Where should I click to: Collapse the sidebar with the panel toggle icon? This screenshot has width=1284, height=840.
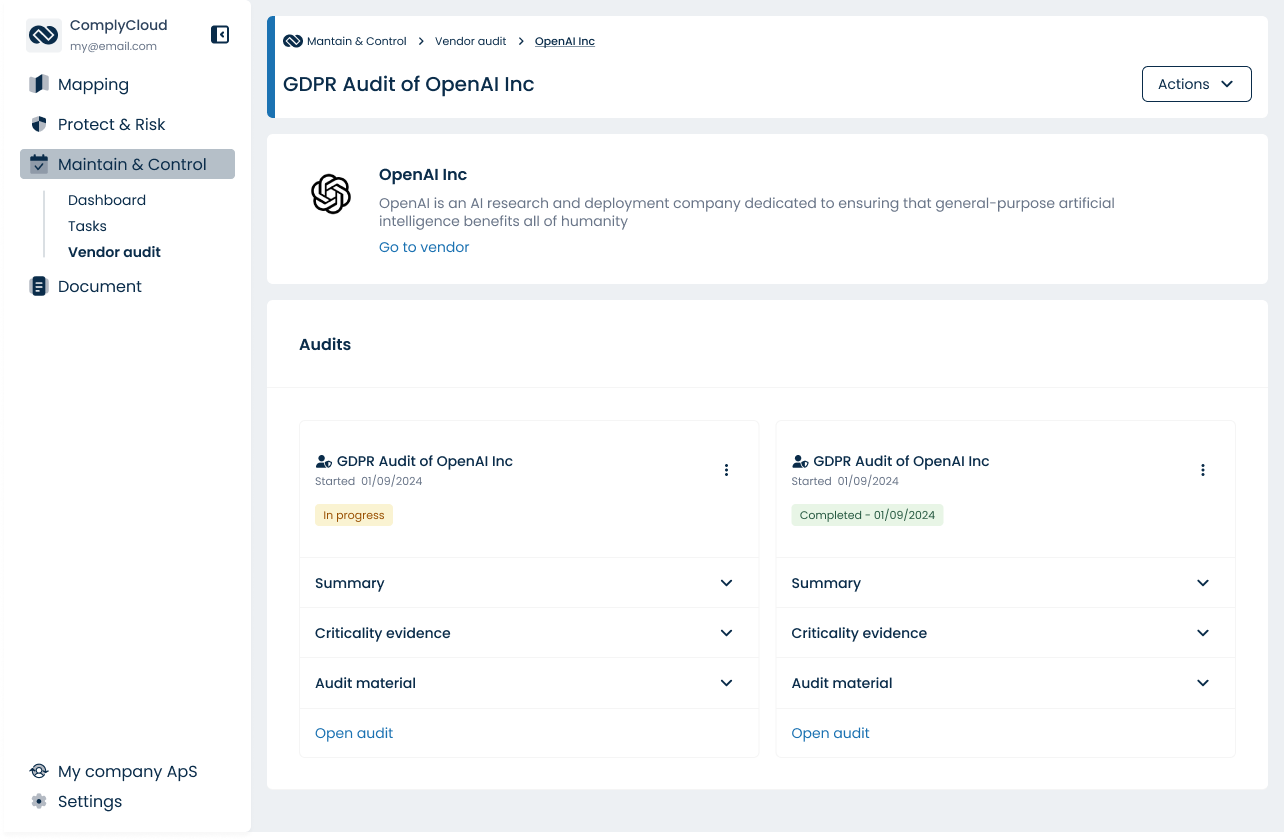click(x=220, y=35)
